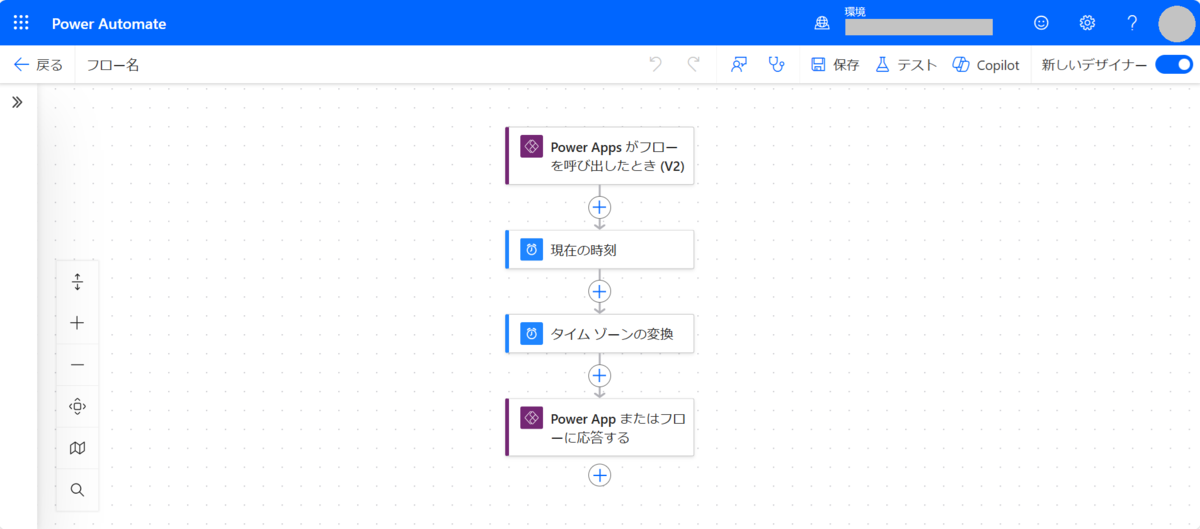This screenshot has width=1200, height=529.
Task: Click the 現在の時刻 clock icon
Action: click(531, 249)
